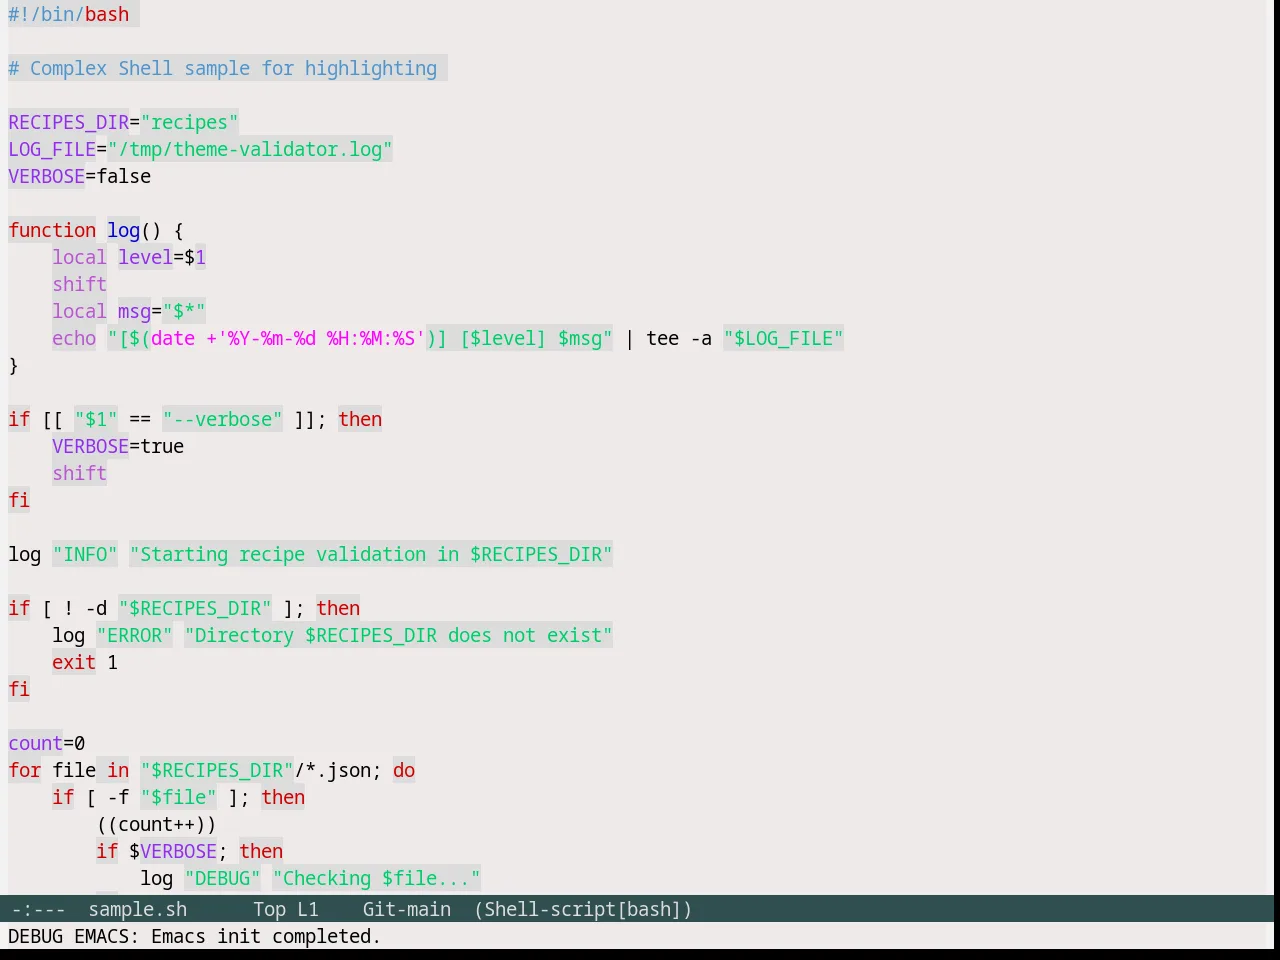Place cursor on the shebang line
1280x960 pixels.
coord(69,14)
